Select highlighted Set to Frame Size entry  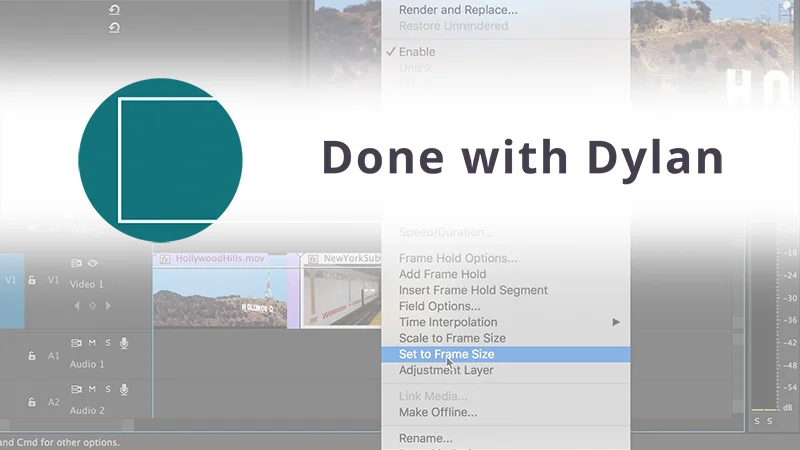point(506,354)
